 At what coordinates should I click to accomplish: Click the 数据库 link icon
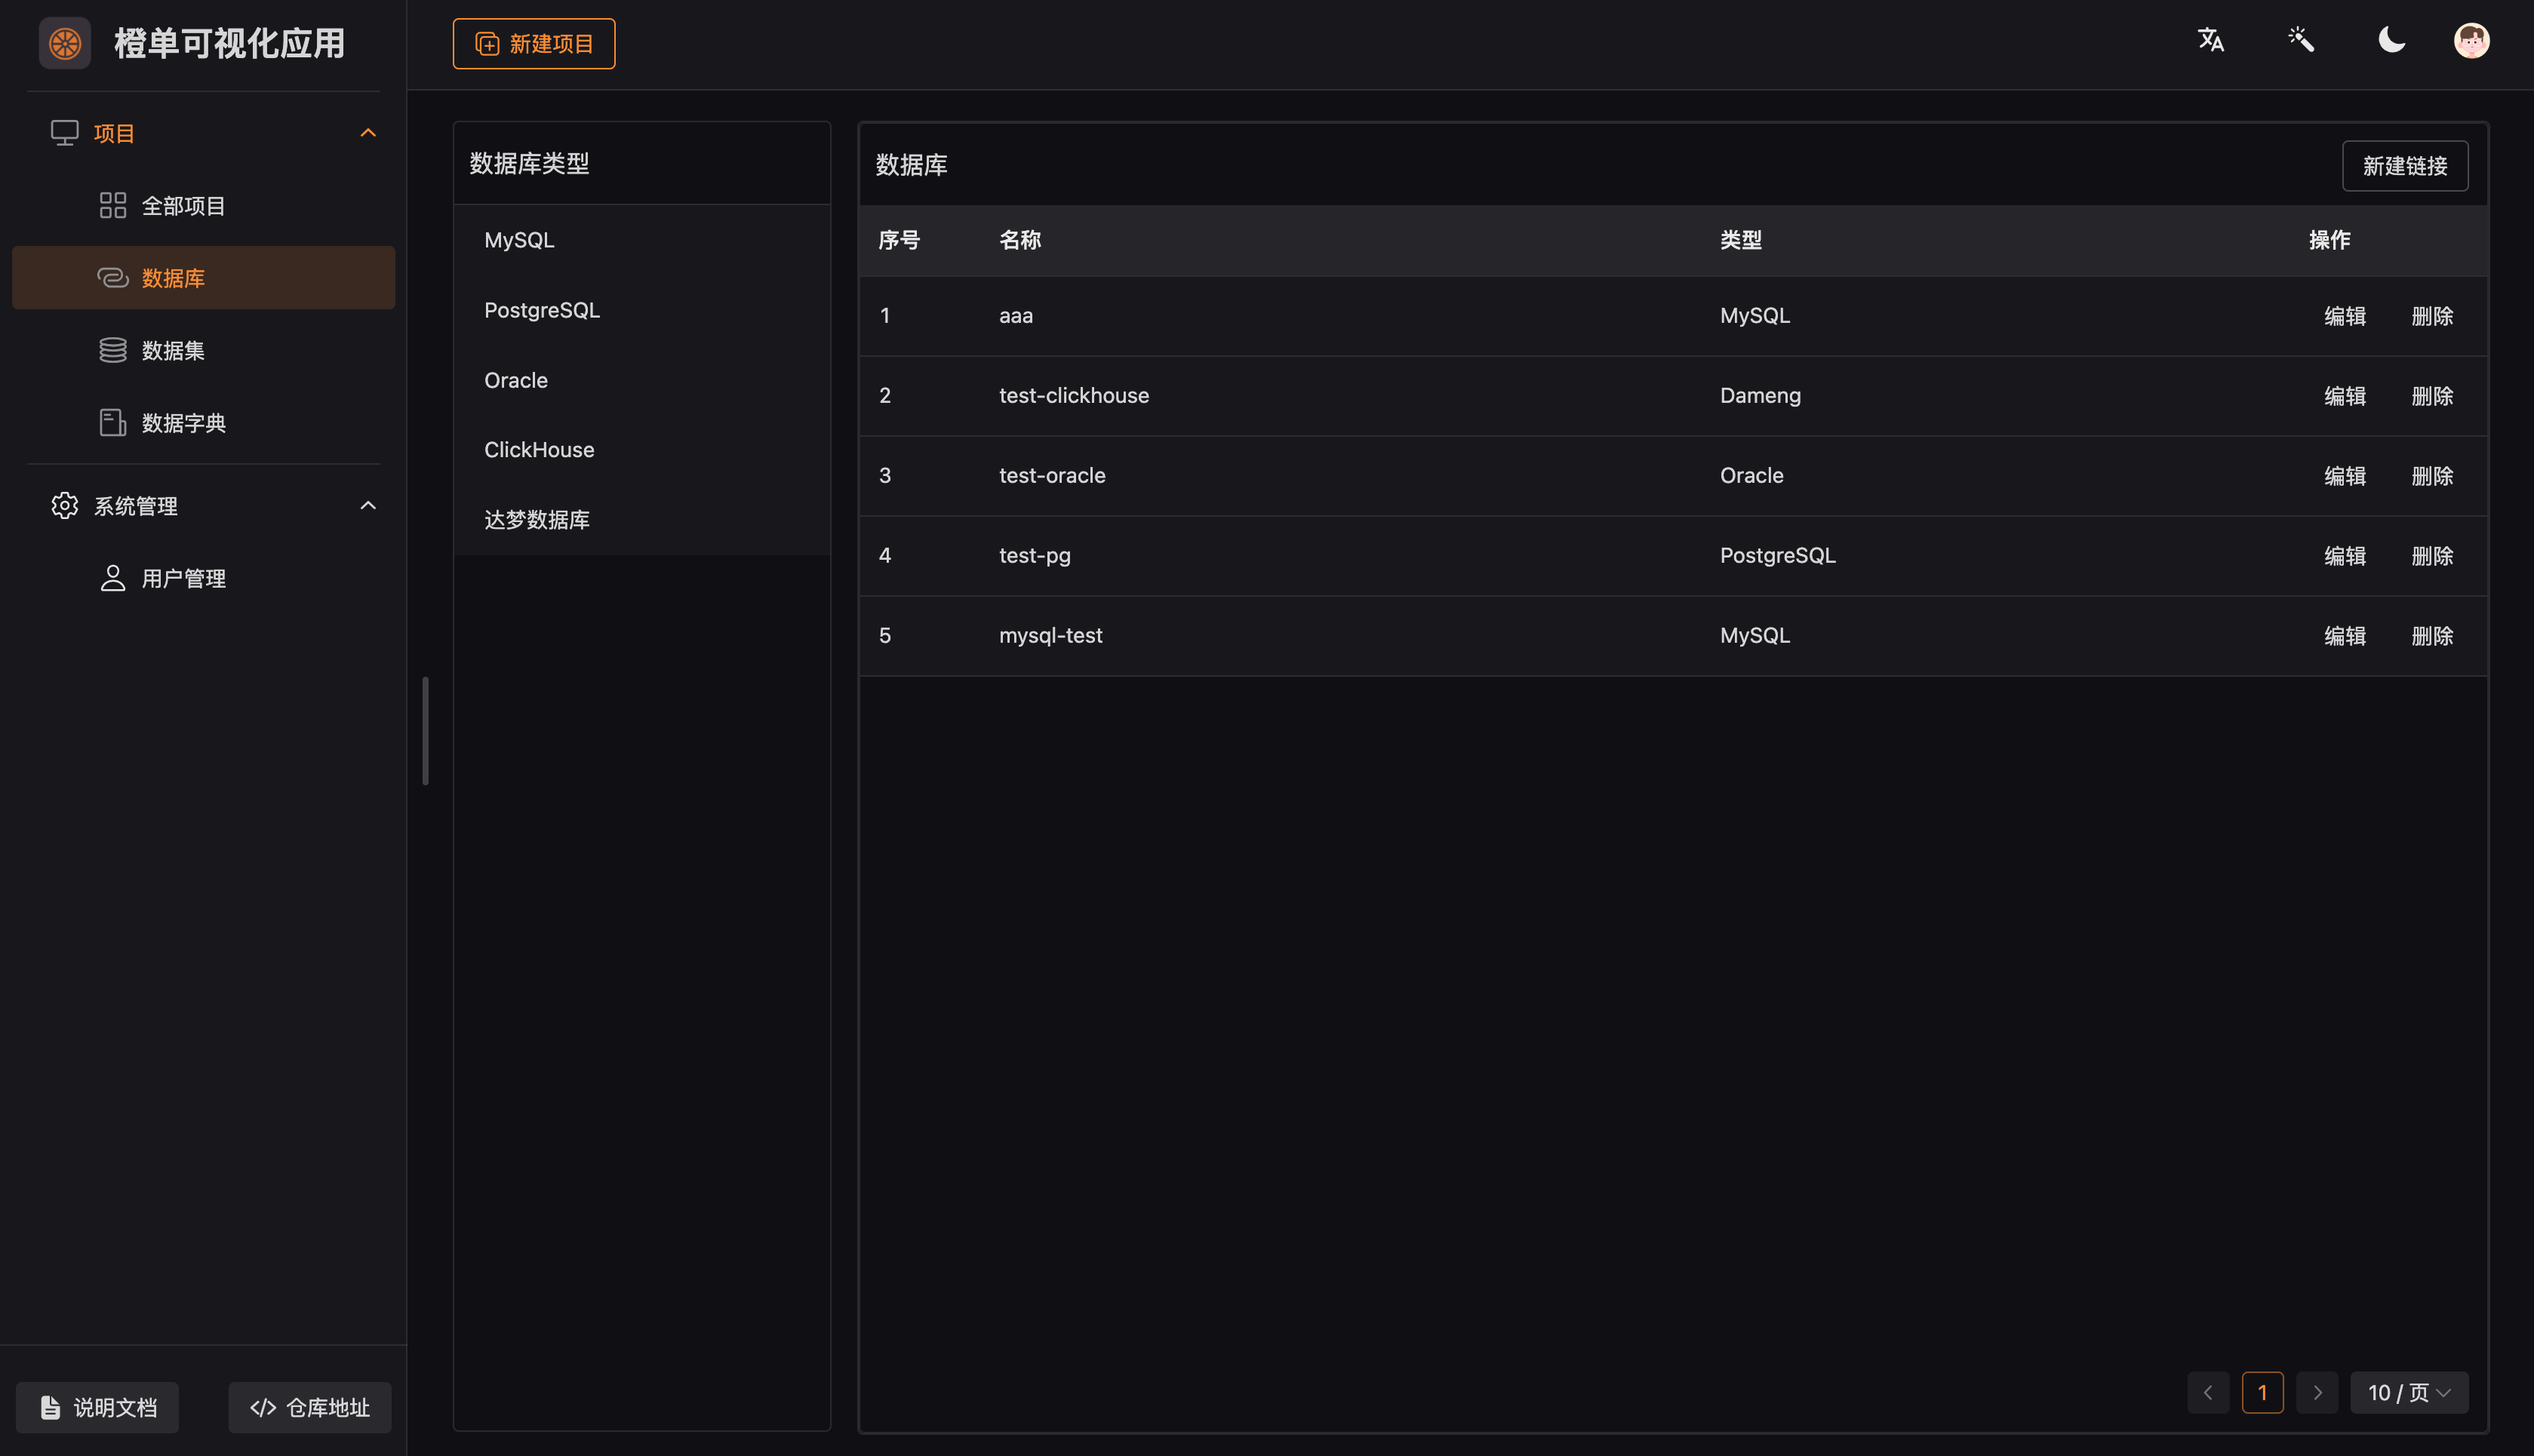pos(113,277)
